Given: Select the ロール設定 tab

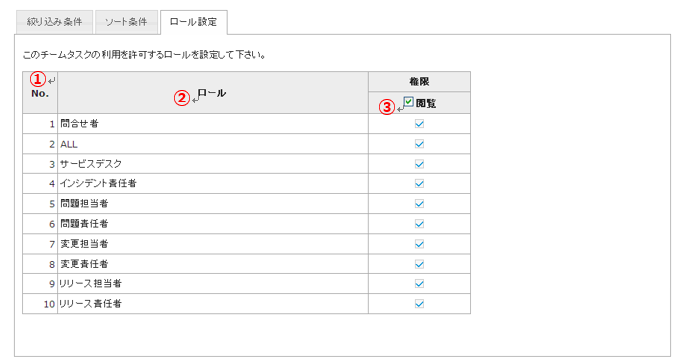Looking at the screenshot, I should 194,22.
